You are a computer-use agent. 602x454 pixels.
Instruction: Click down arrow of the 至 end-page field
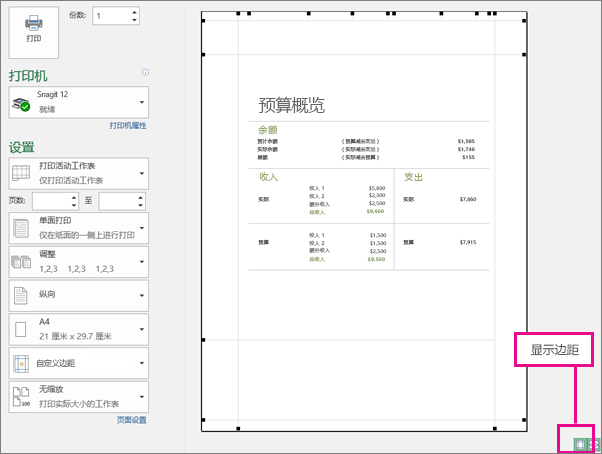(x=141, y=205)
